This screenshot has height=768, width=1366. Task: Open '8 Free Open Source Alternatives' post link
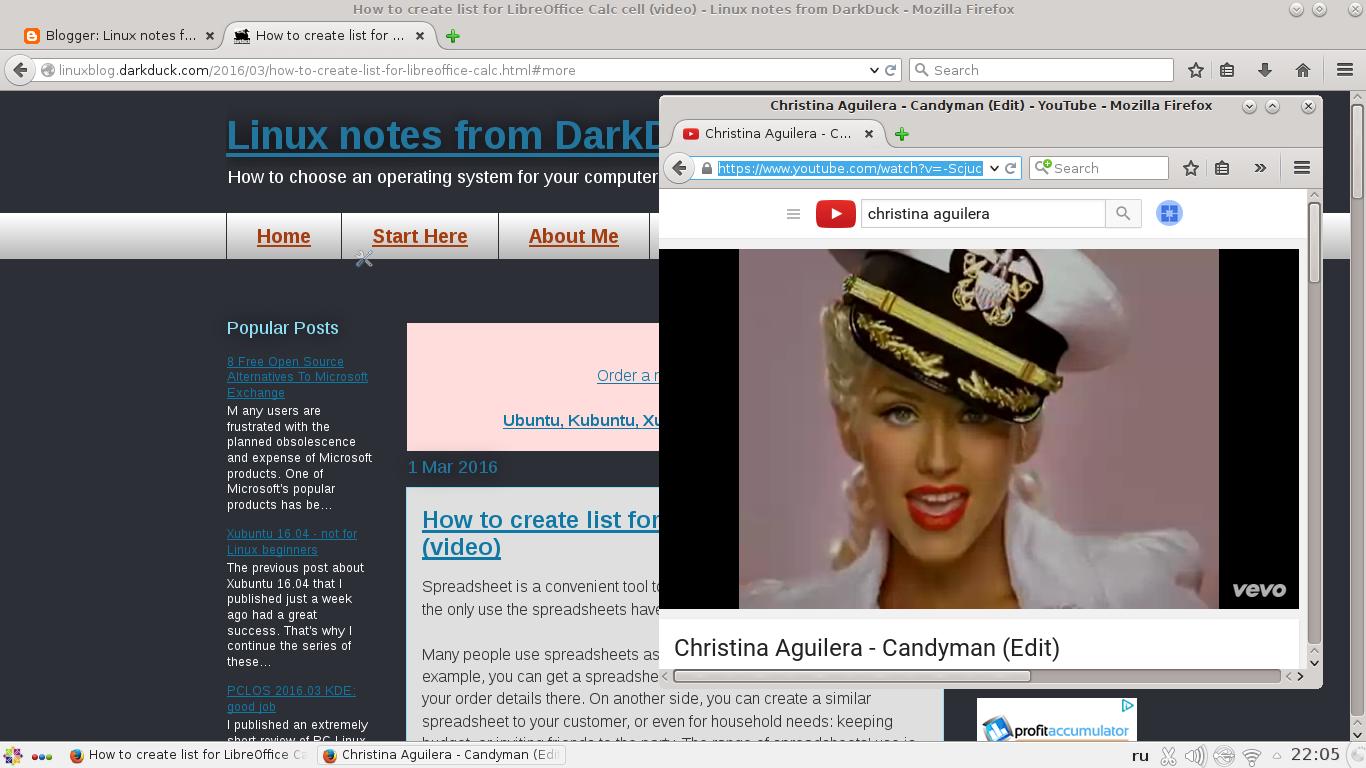tap(297, 377)
